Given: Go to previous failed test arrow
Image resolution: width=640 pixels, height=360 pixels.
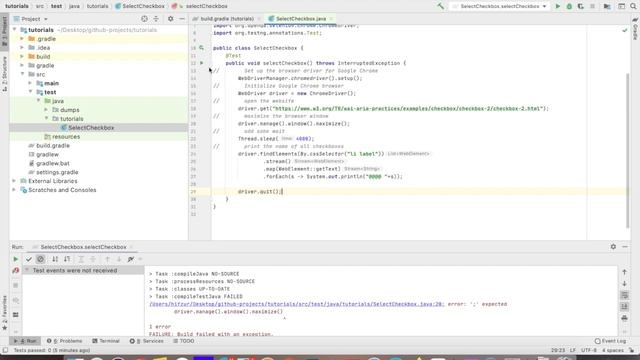Looking at the screenshot, I should tap(107, 259).
